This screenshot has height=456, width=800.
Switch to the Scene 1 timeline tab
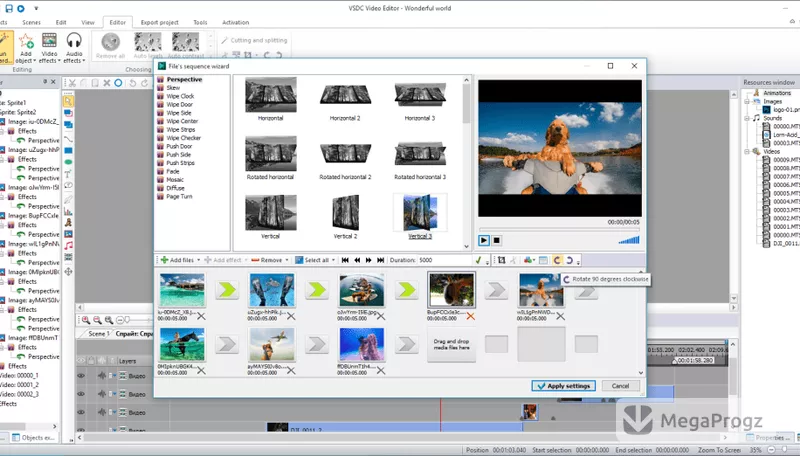[x=98, y=334]
